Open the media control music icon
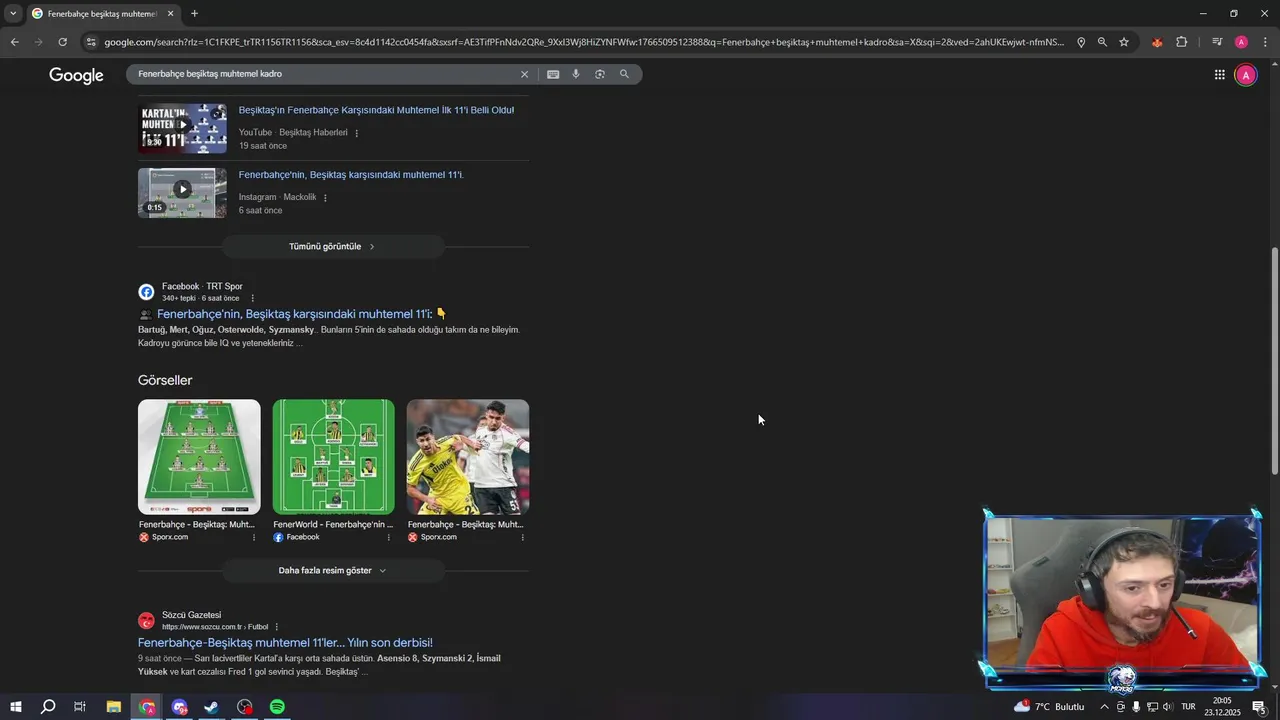1280x720 pixels. click(x=1217, y=42)
